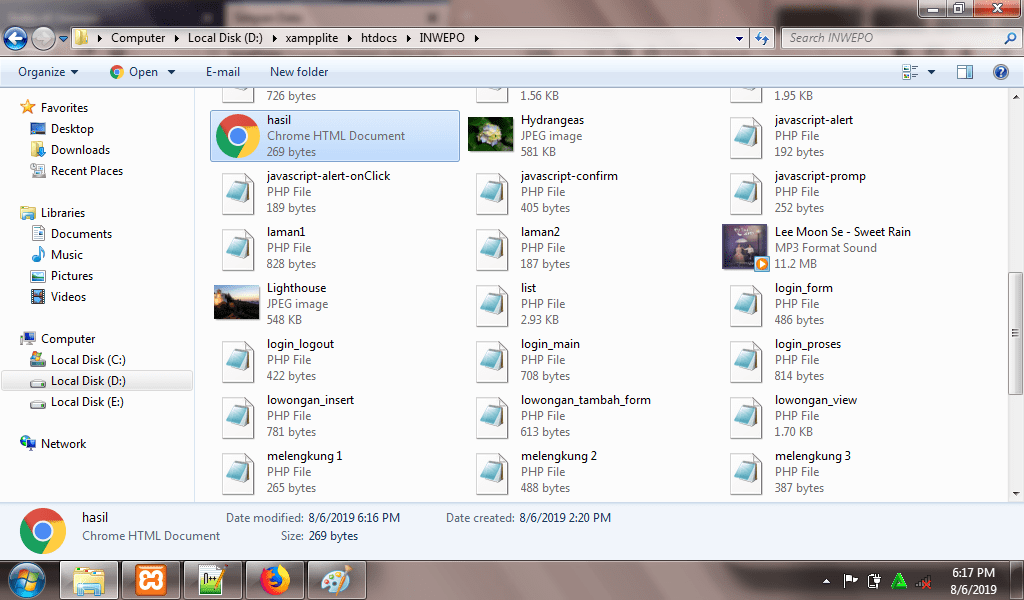Open the Pictures library

(72, 276)
